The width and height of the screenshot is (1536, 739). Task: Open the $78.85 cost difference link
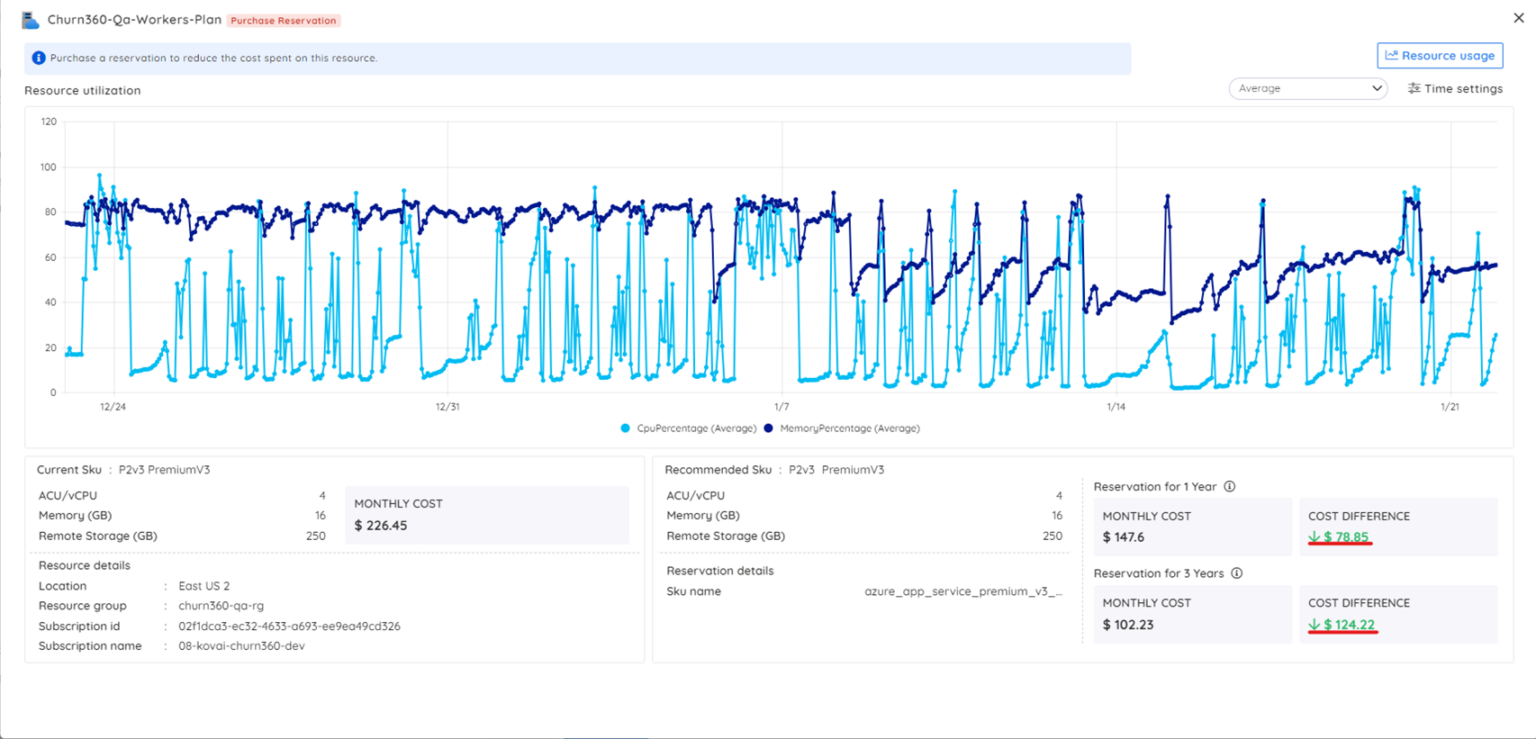coord(1343,537)
